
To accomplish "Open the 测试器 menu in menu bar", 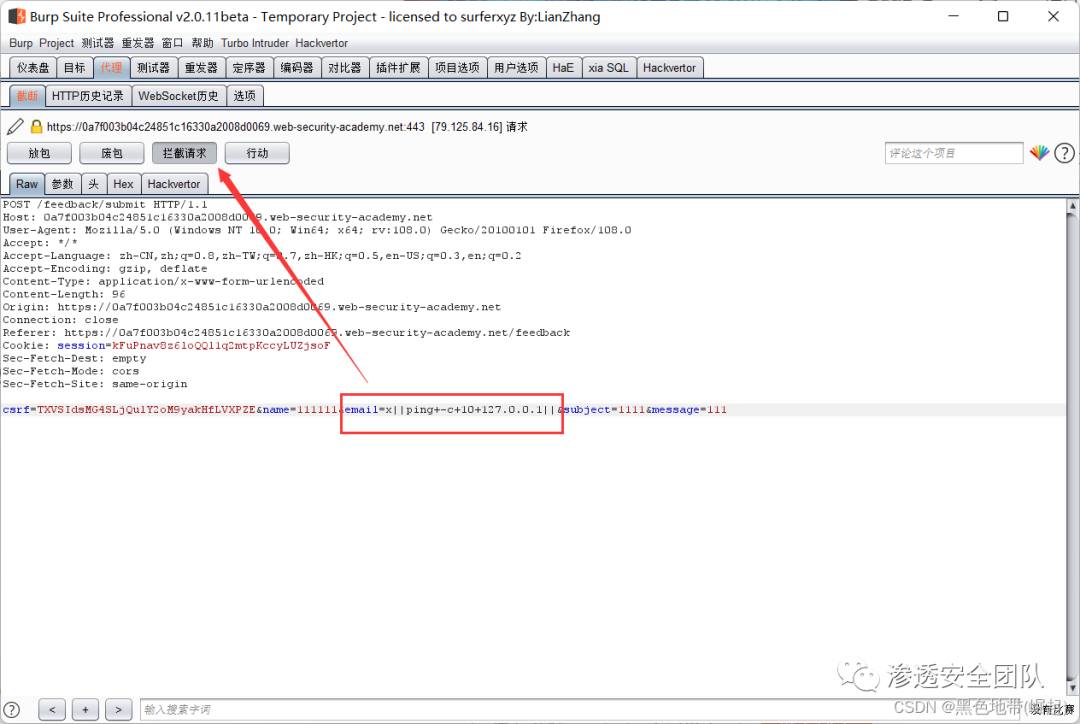I will pyautogui.click(x=98, y=43).
